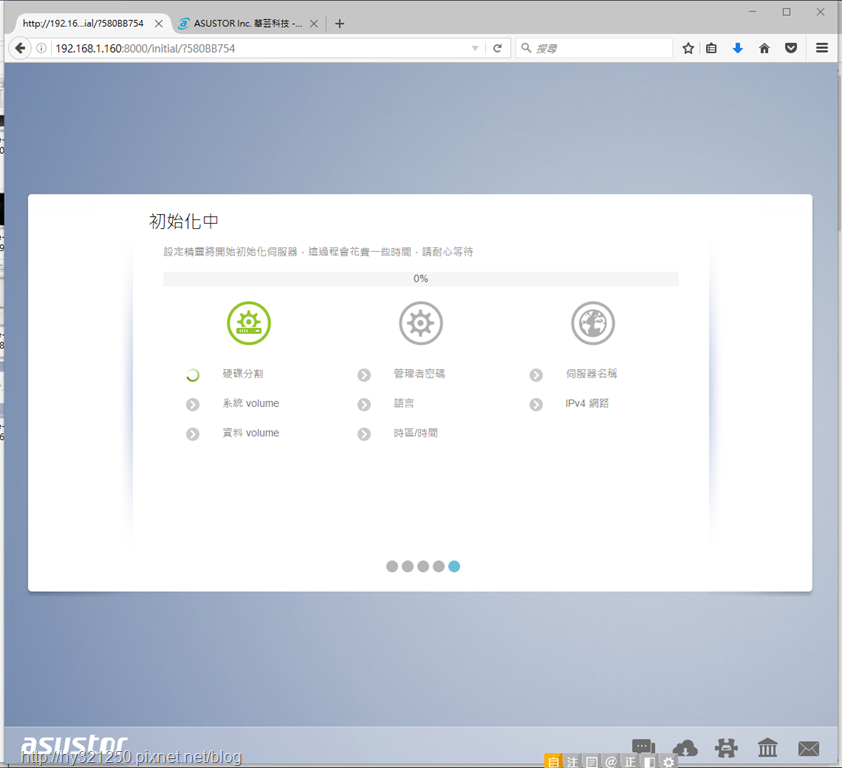Click the 時區/時間 step label
The width and height of the screenshot is (842, 768).
(x=416, y=433)
